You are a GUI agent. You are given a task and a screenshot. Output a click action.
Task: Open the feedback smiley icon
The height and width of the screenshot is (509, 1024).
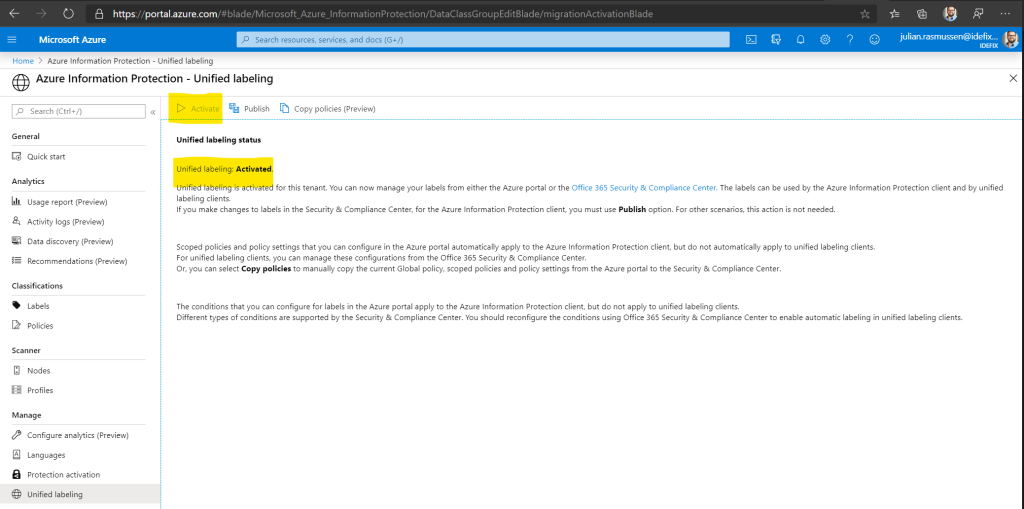tap(874, 40)
